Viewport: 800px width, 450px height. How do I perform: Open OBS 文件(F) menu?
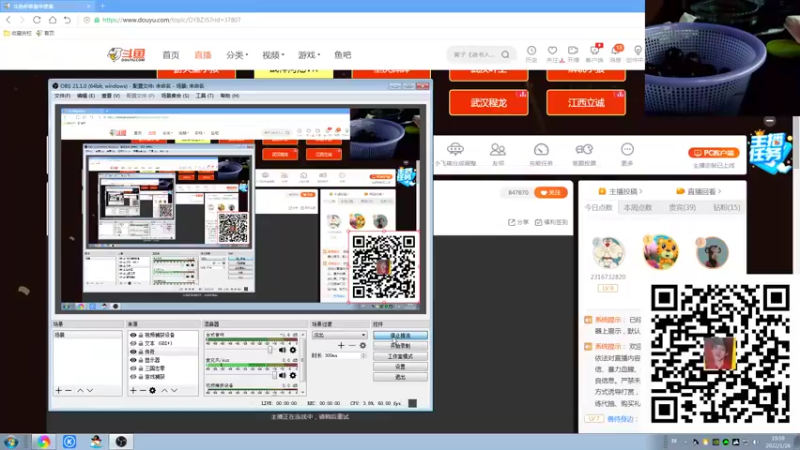(x=62, y=96)
